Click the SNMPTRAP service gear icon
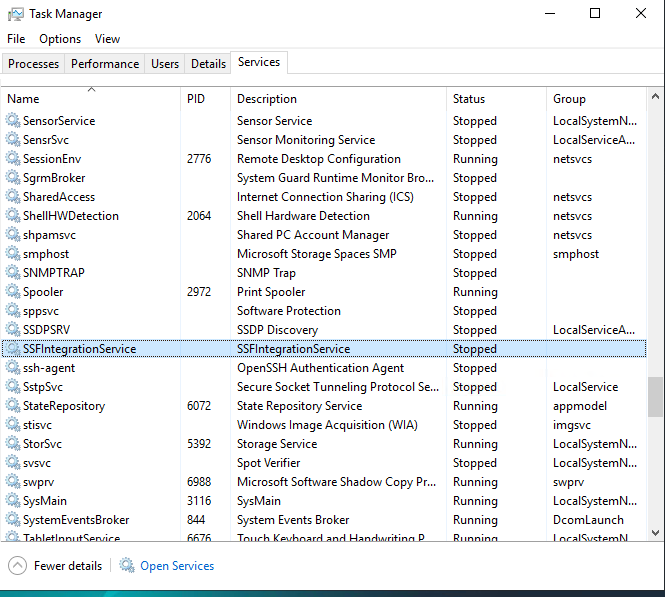665x597 pixels. point(13,273)
